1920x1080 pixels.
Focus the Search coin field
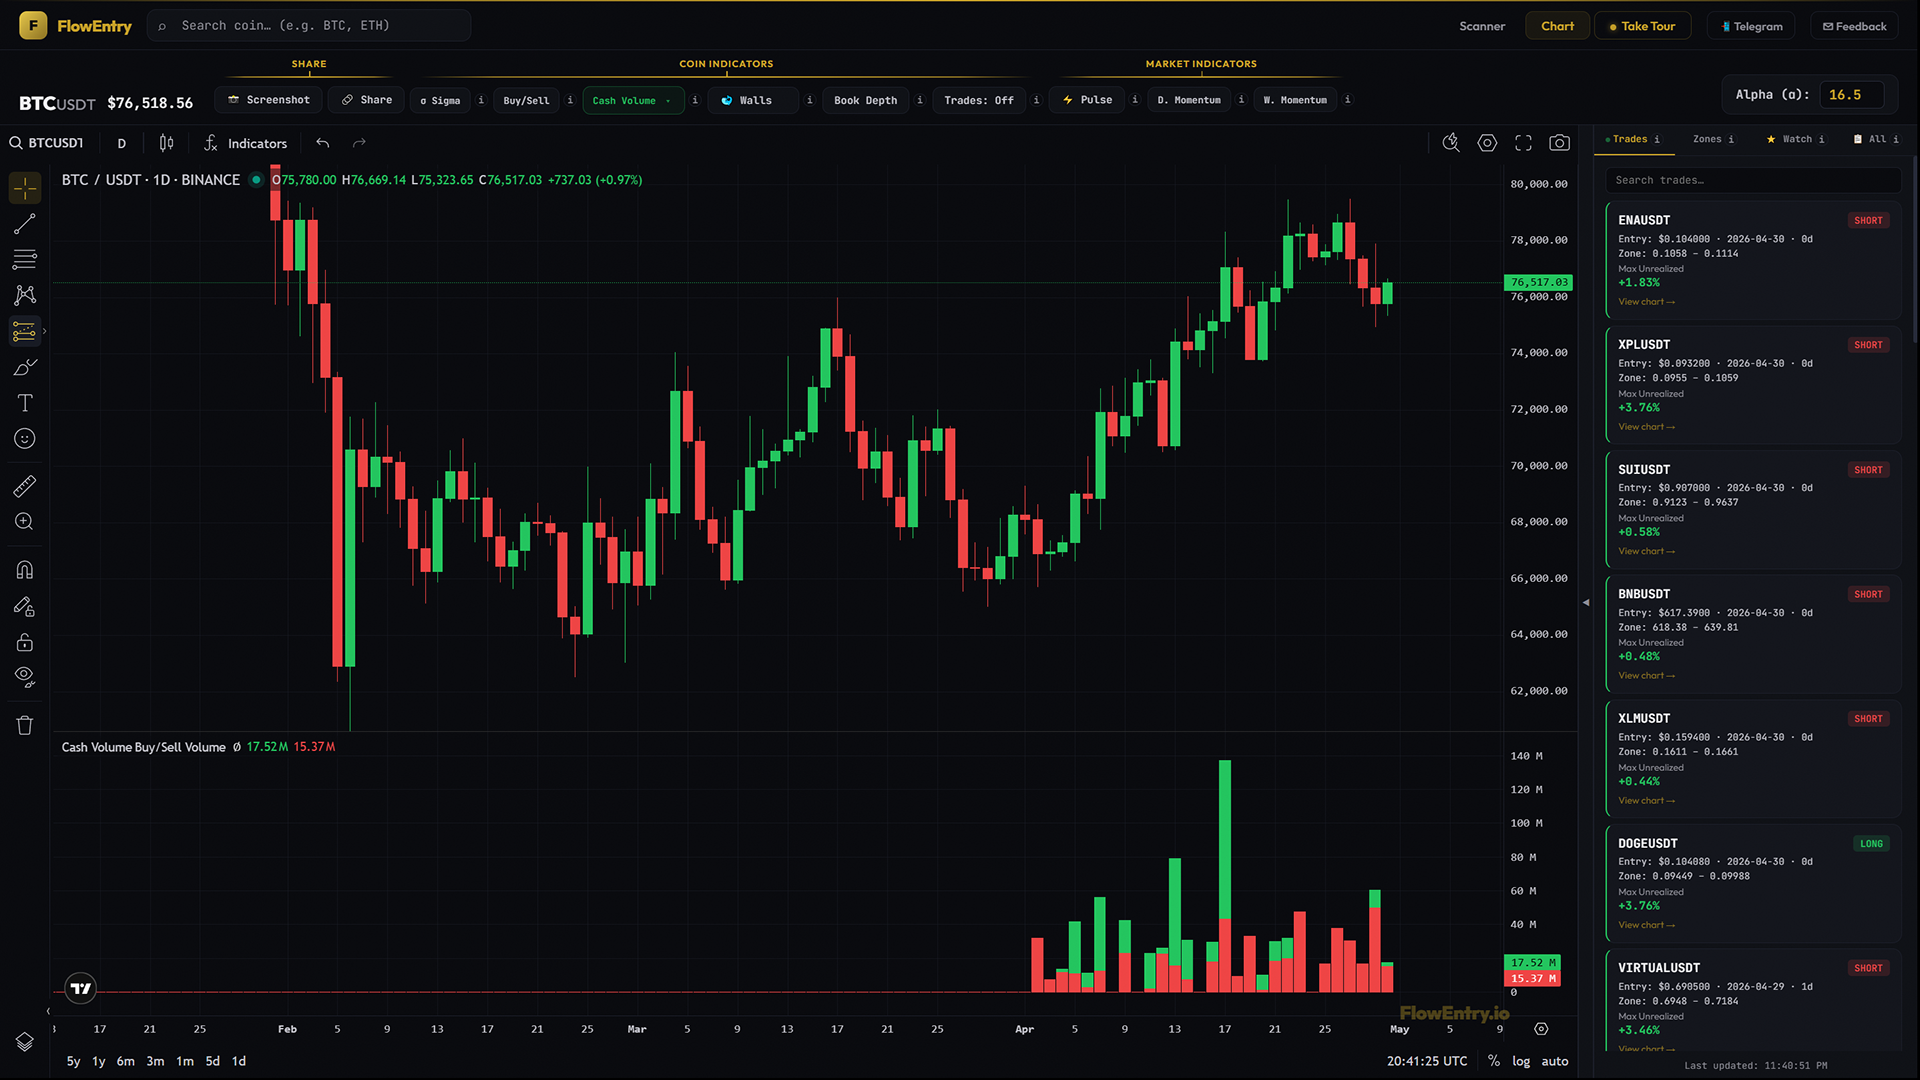coord(309,26)
